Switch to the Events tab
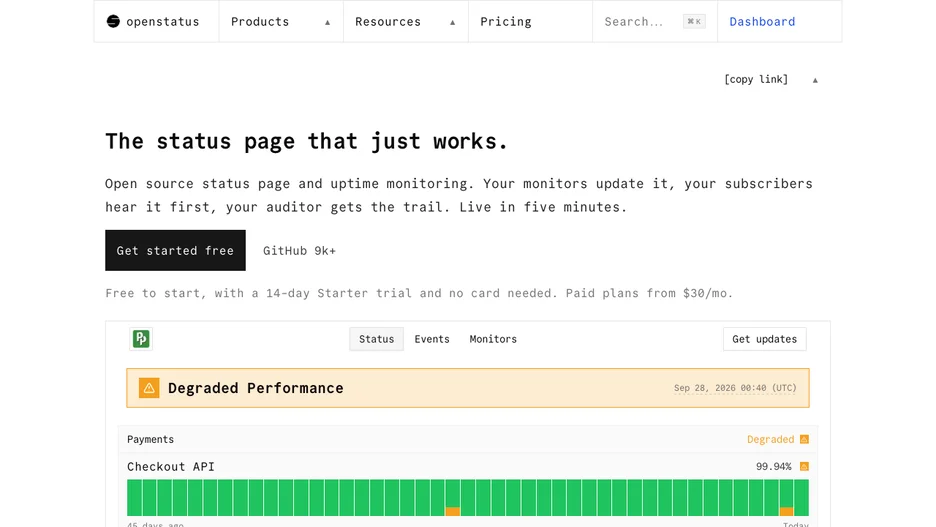This screenshot has height=527, width=936. coord(432,339)
